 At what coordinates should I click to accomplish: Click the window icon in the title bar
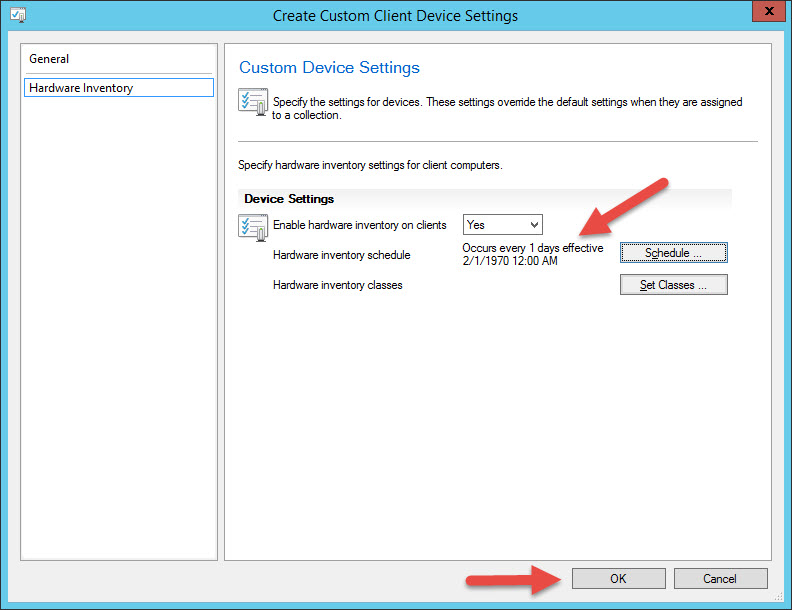17,16
